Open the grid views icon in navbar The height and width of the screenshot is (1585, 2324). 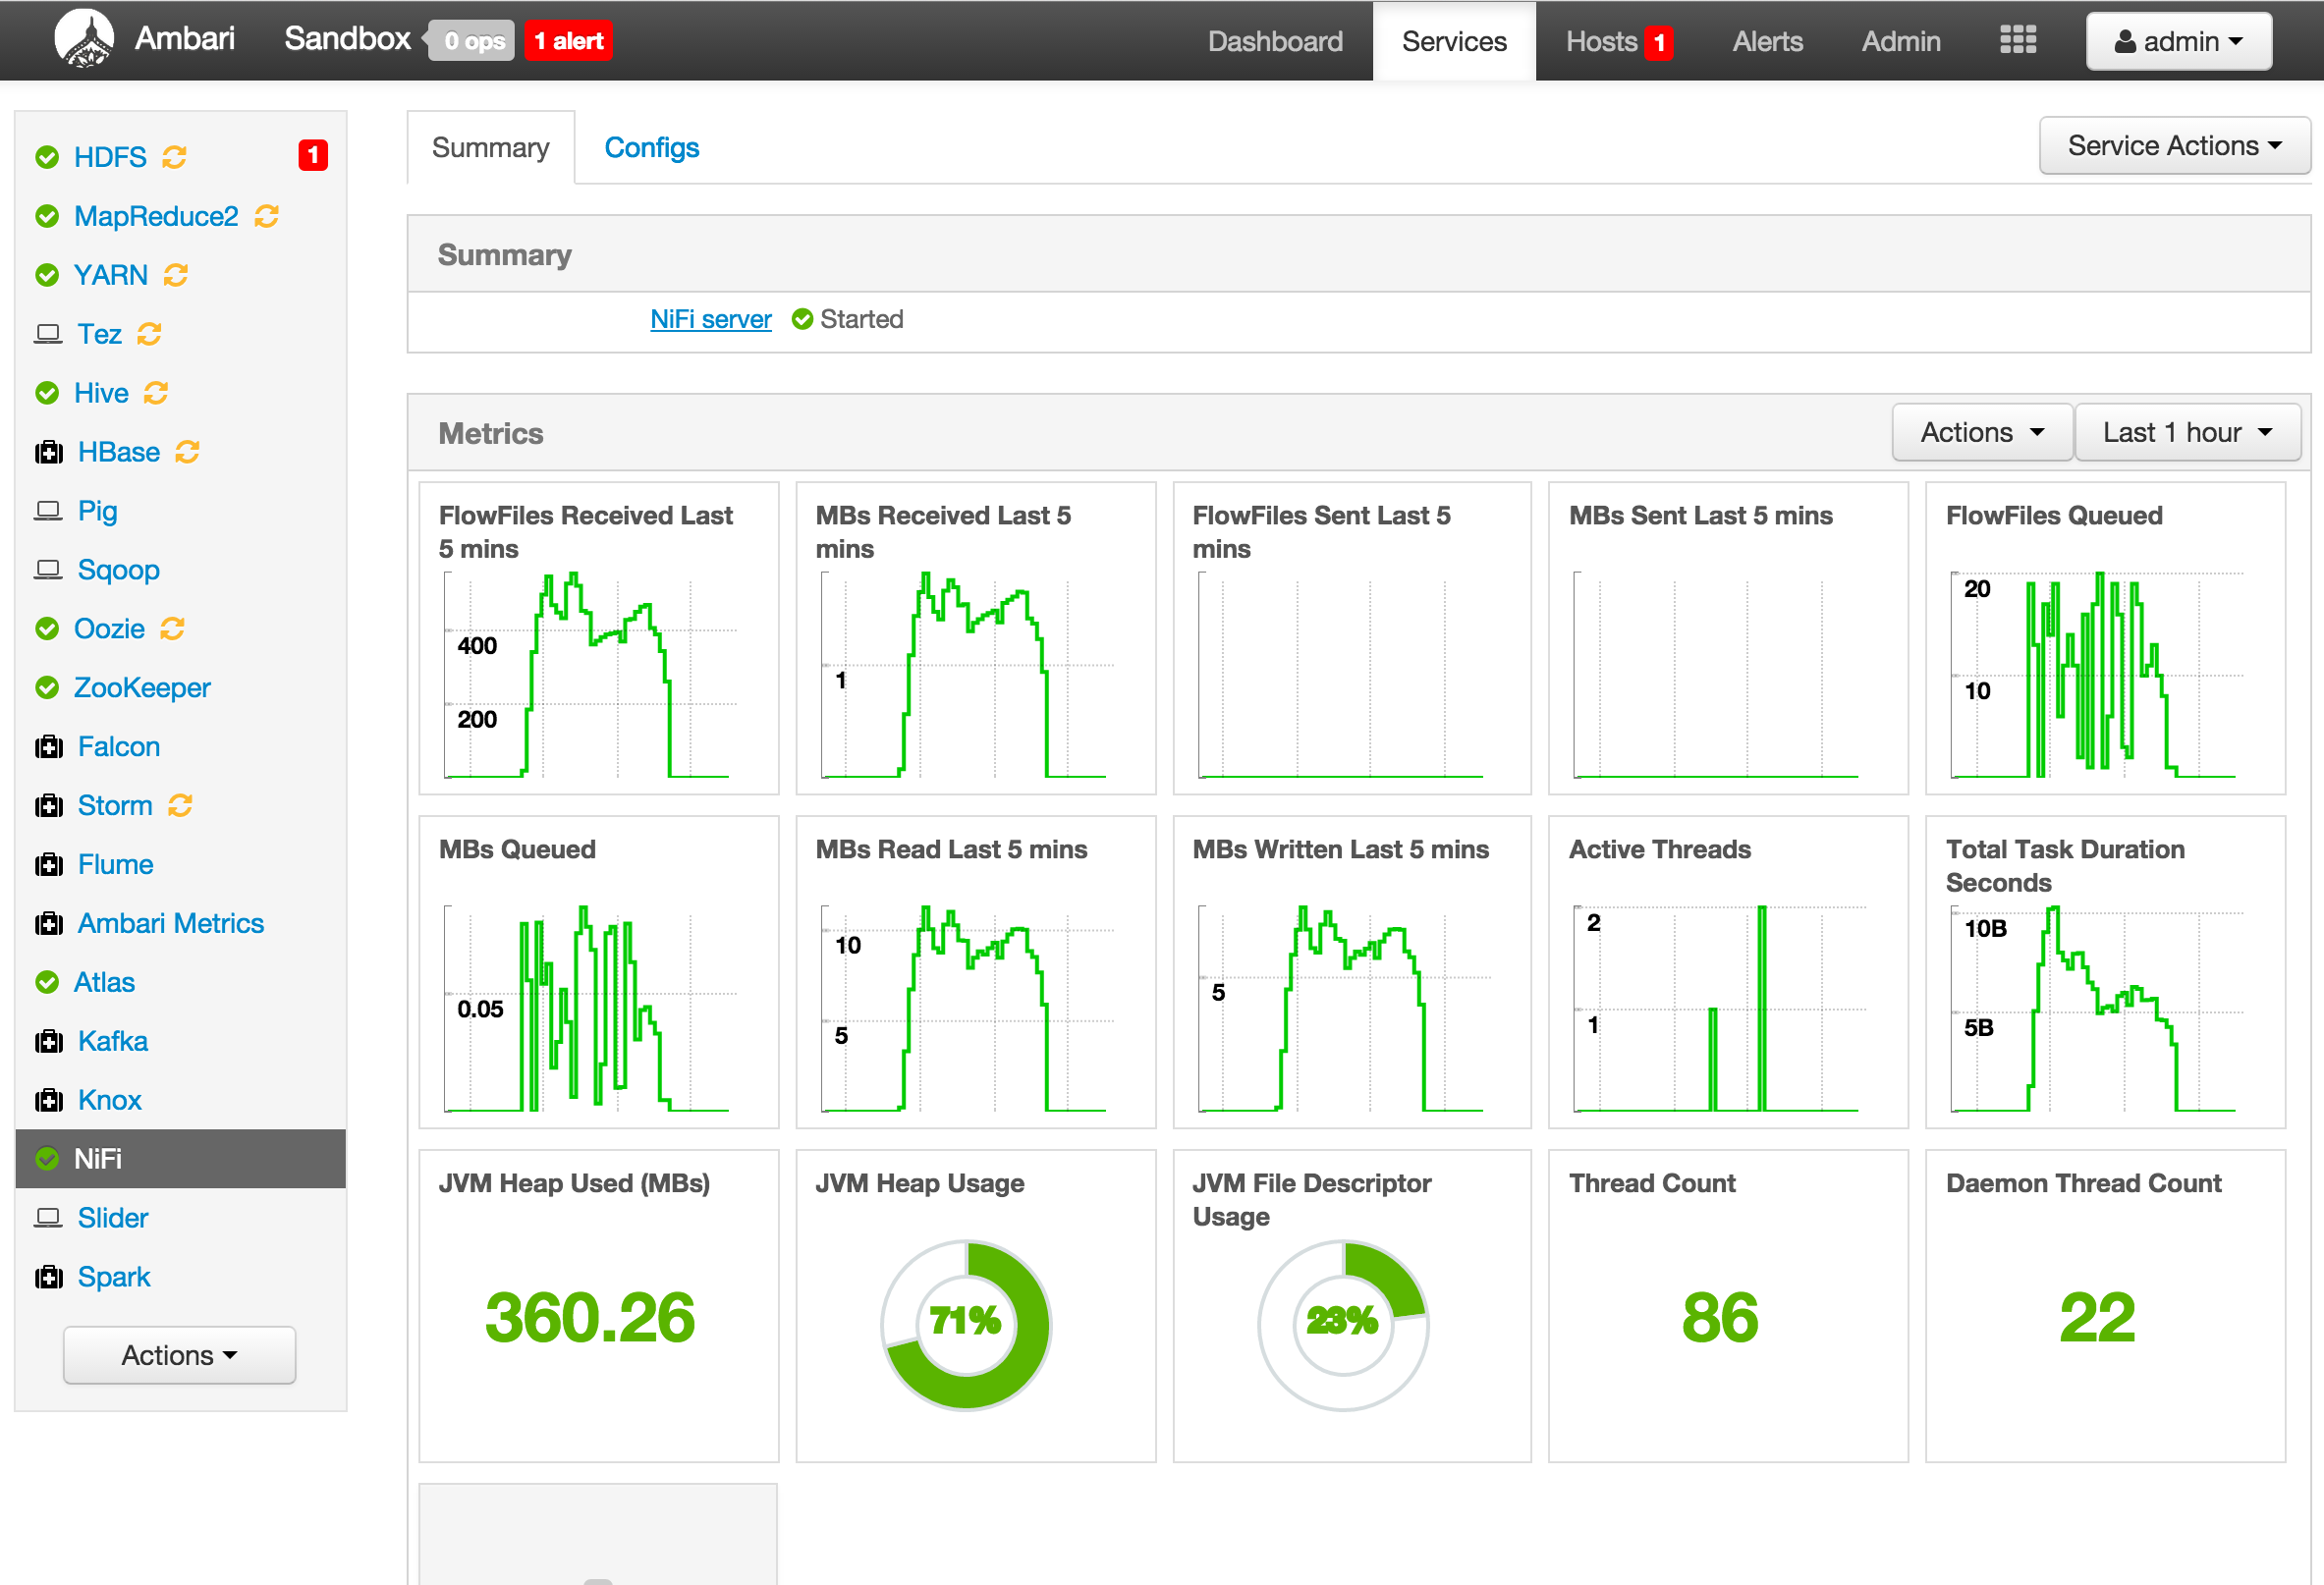(x=2017, y=40)
